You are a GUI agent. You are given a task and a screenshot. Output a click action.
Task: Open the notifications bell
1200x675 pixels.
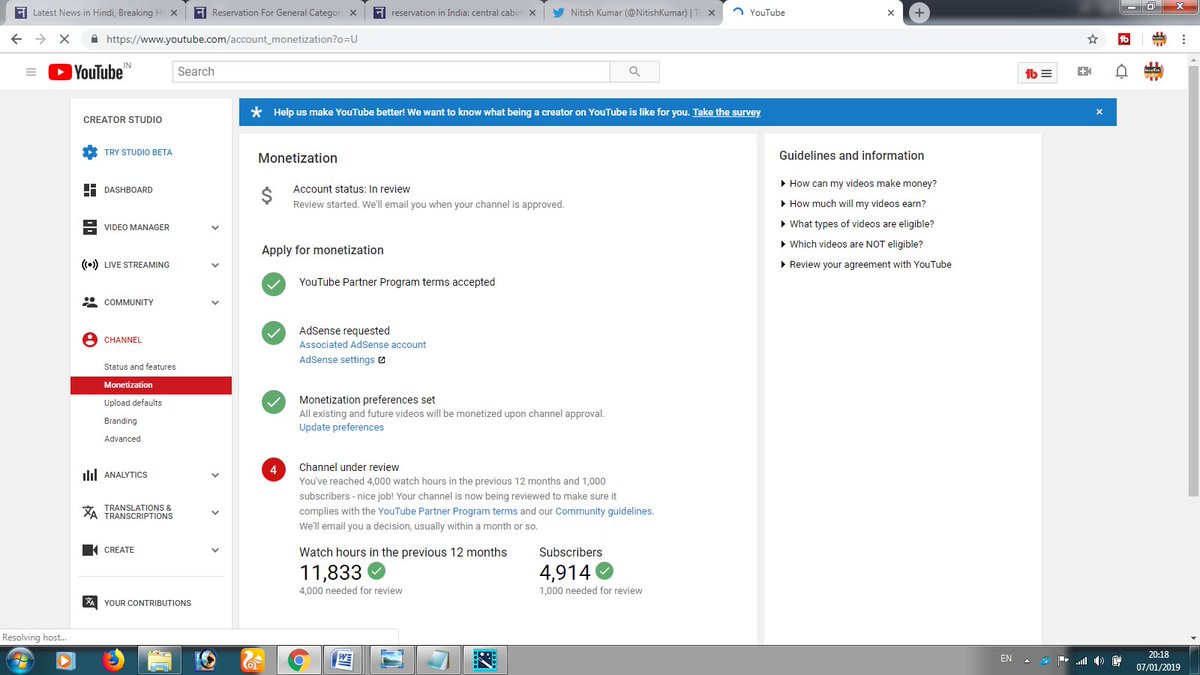coord(1121,72)
